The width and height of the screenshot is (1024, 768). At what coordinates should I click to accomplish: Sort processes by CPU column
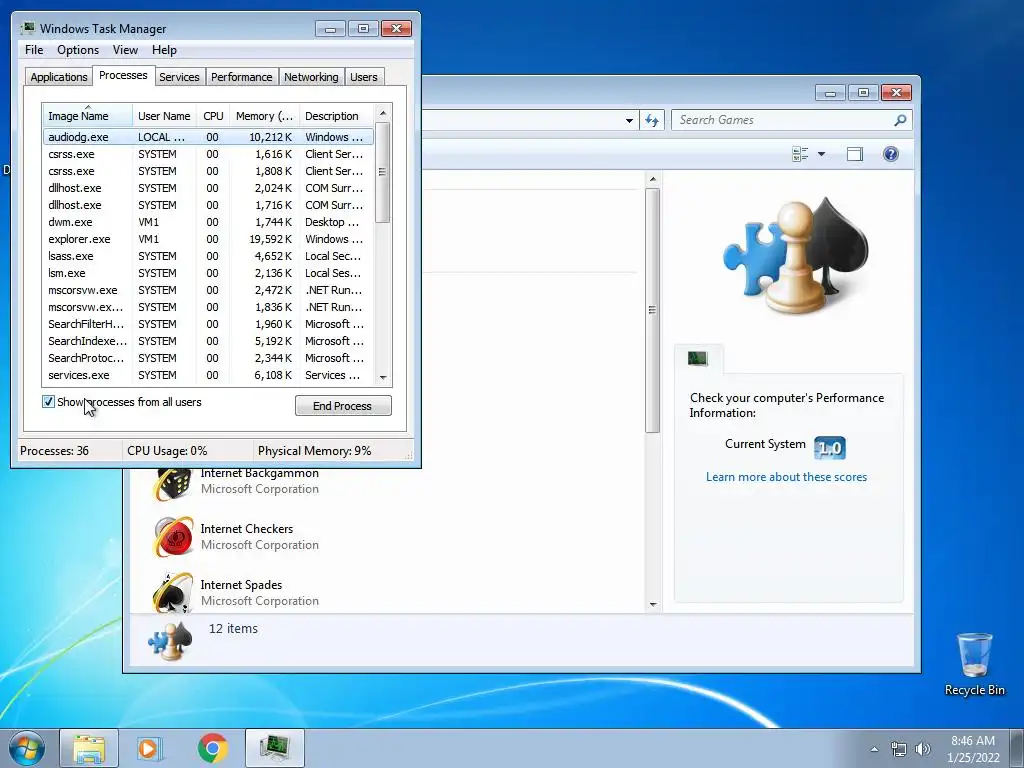click(213, 116)
